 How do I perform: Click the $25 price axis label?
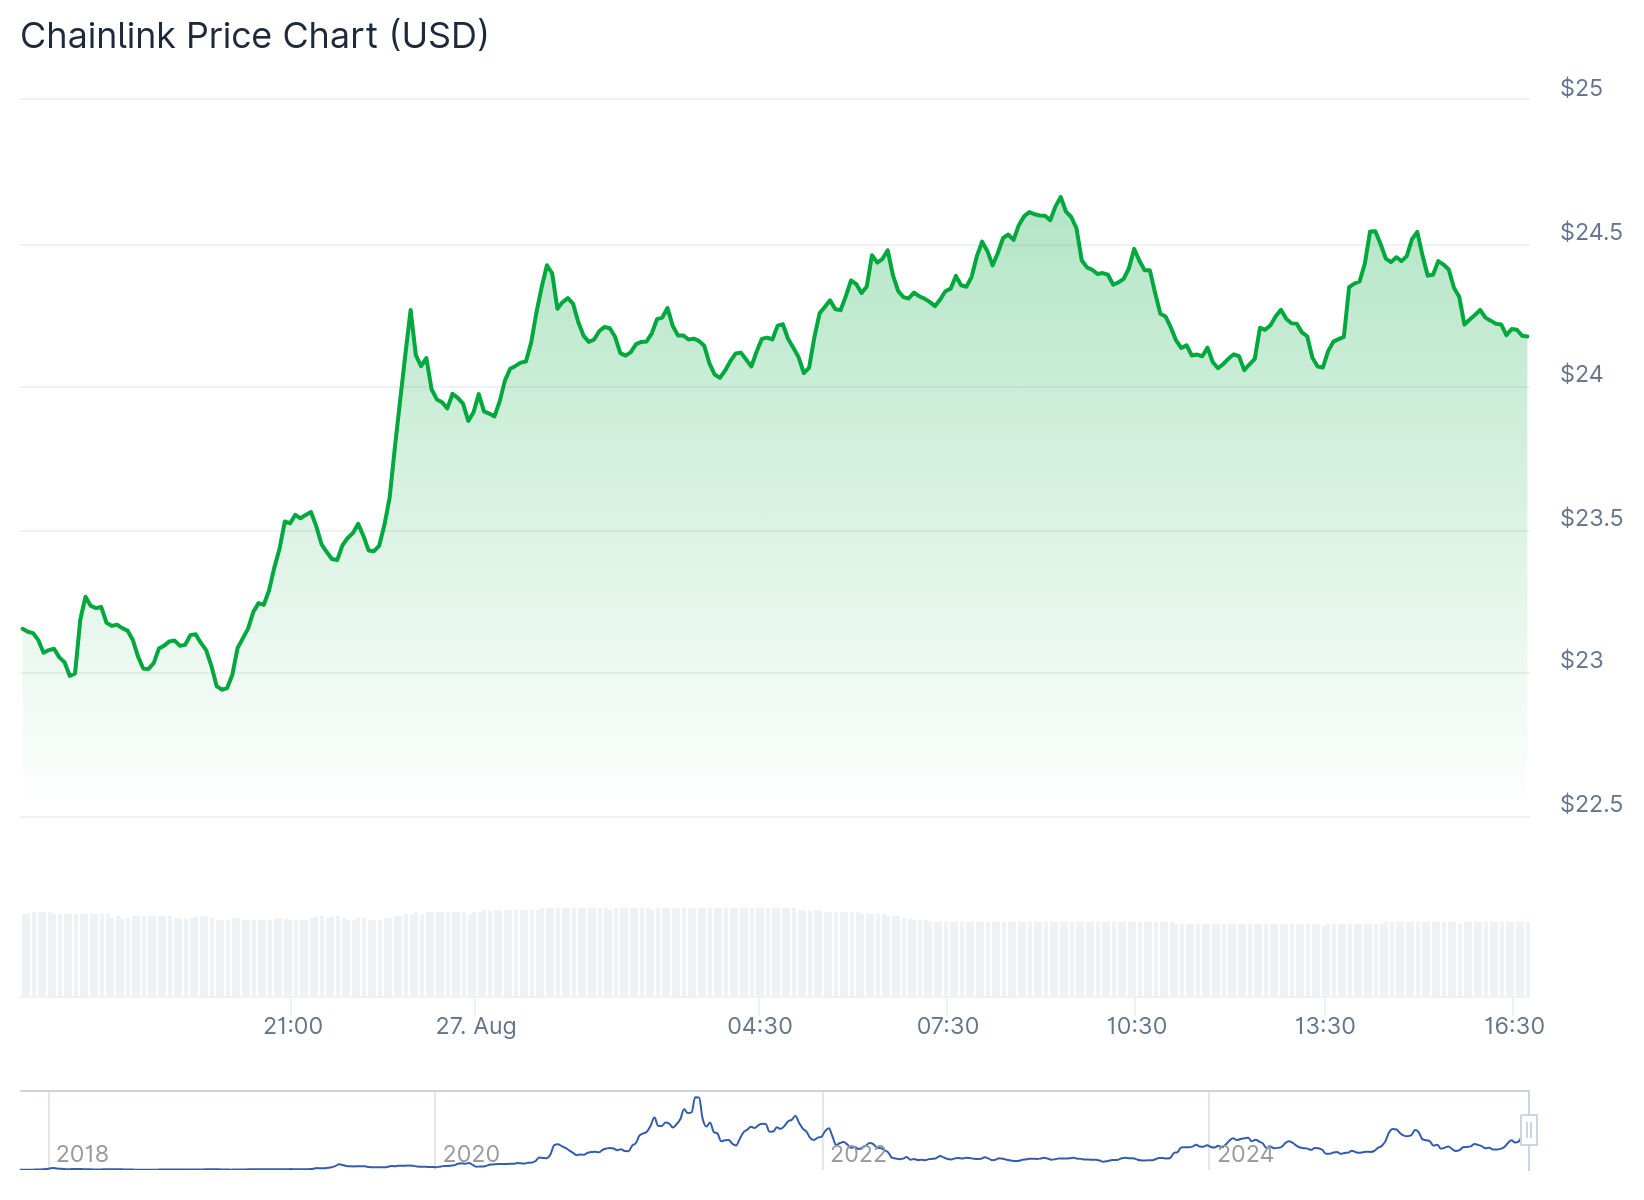[x=1581, y=89]
